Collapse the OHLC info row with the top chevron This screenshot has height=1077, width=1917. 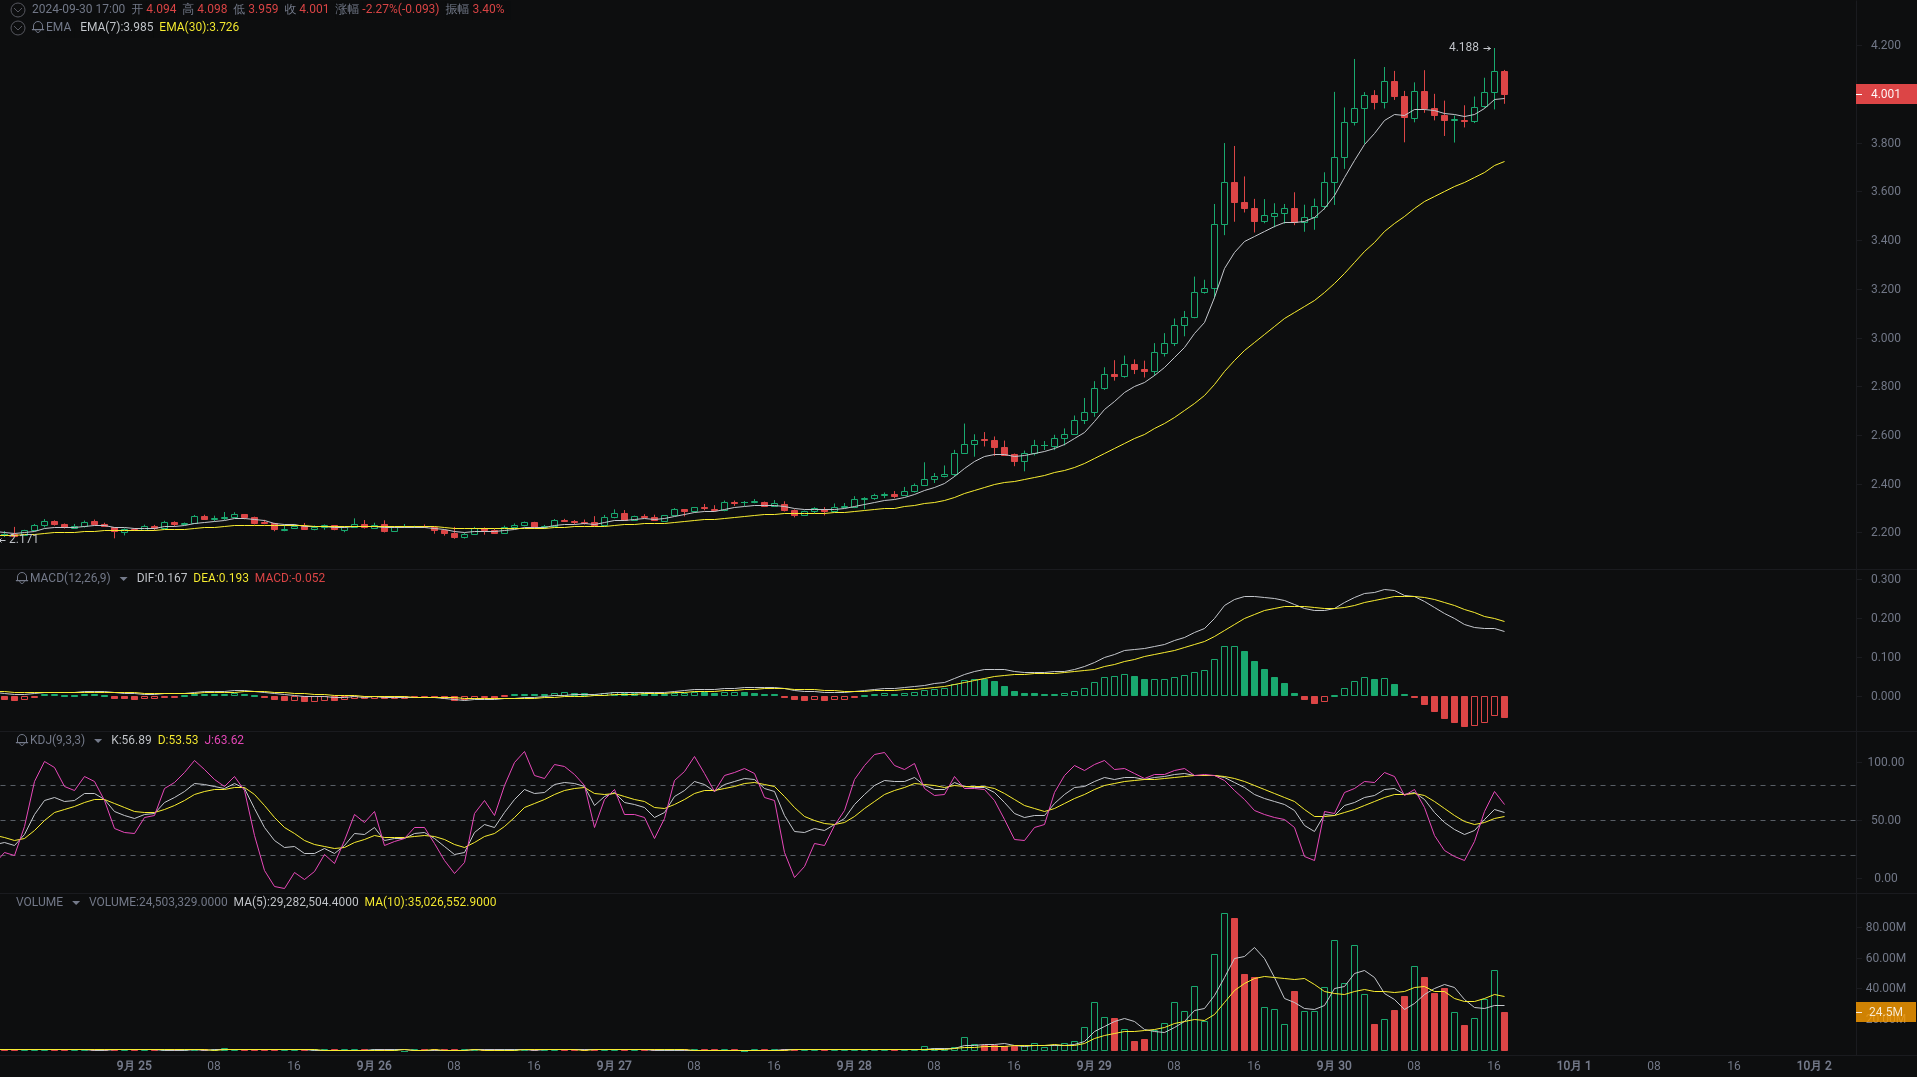pyautogui.click(x=17, y=9)
